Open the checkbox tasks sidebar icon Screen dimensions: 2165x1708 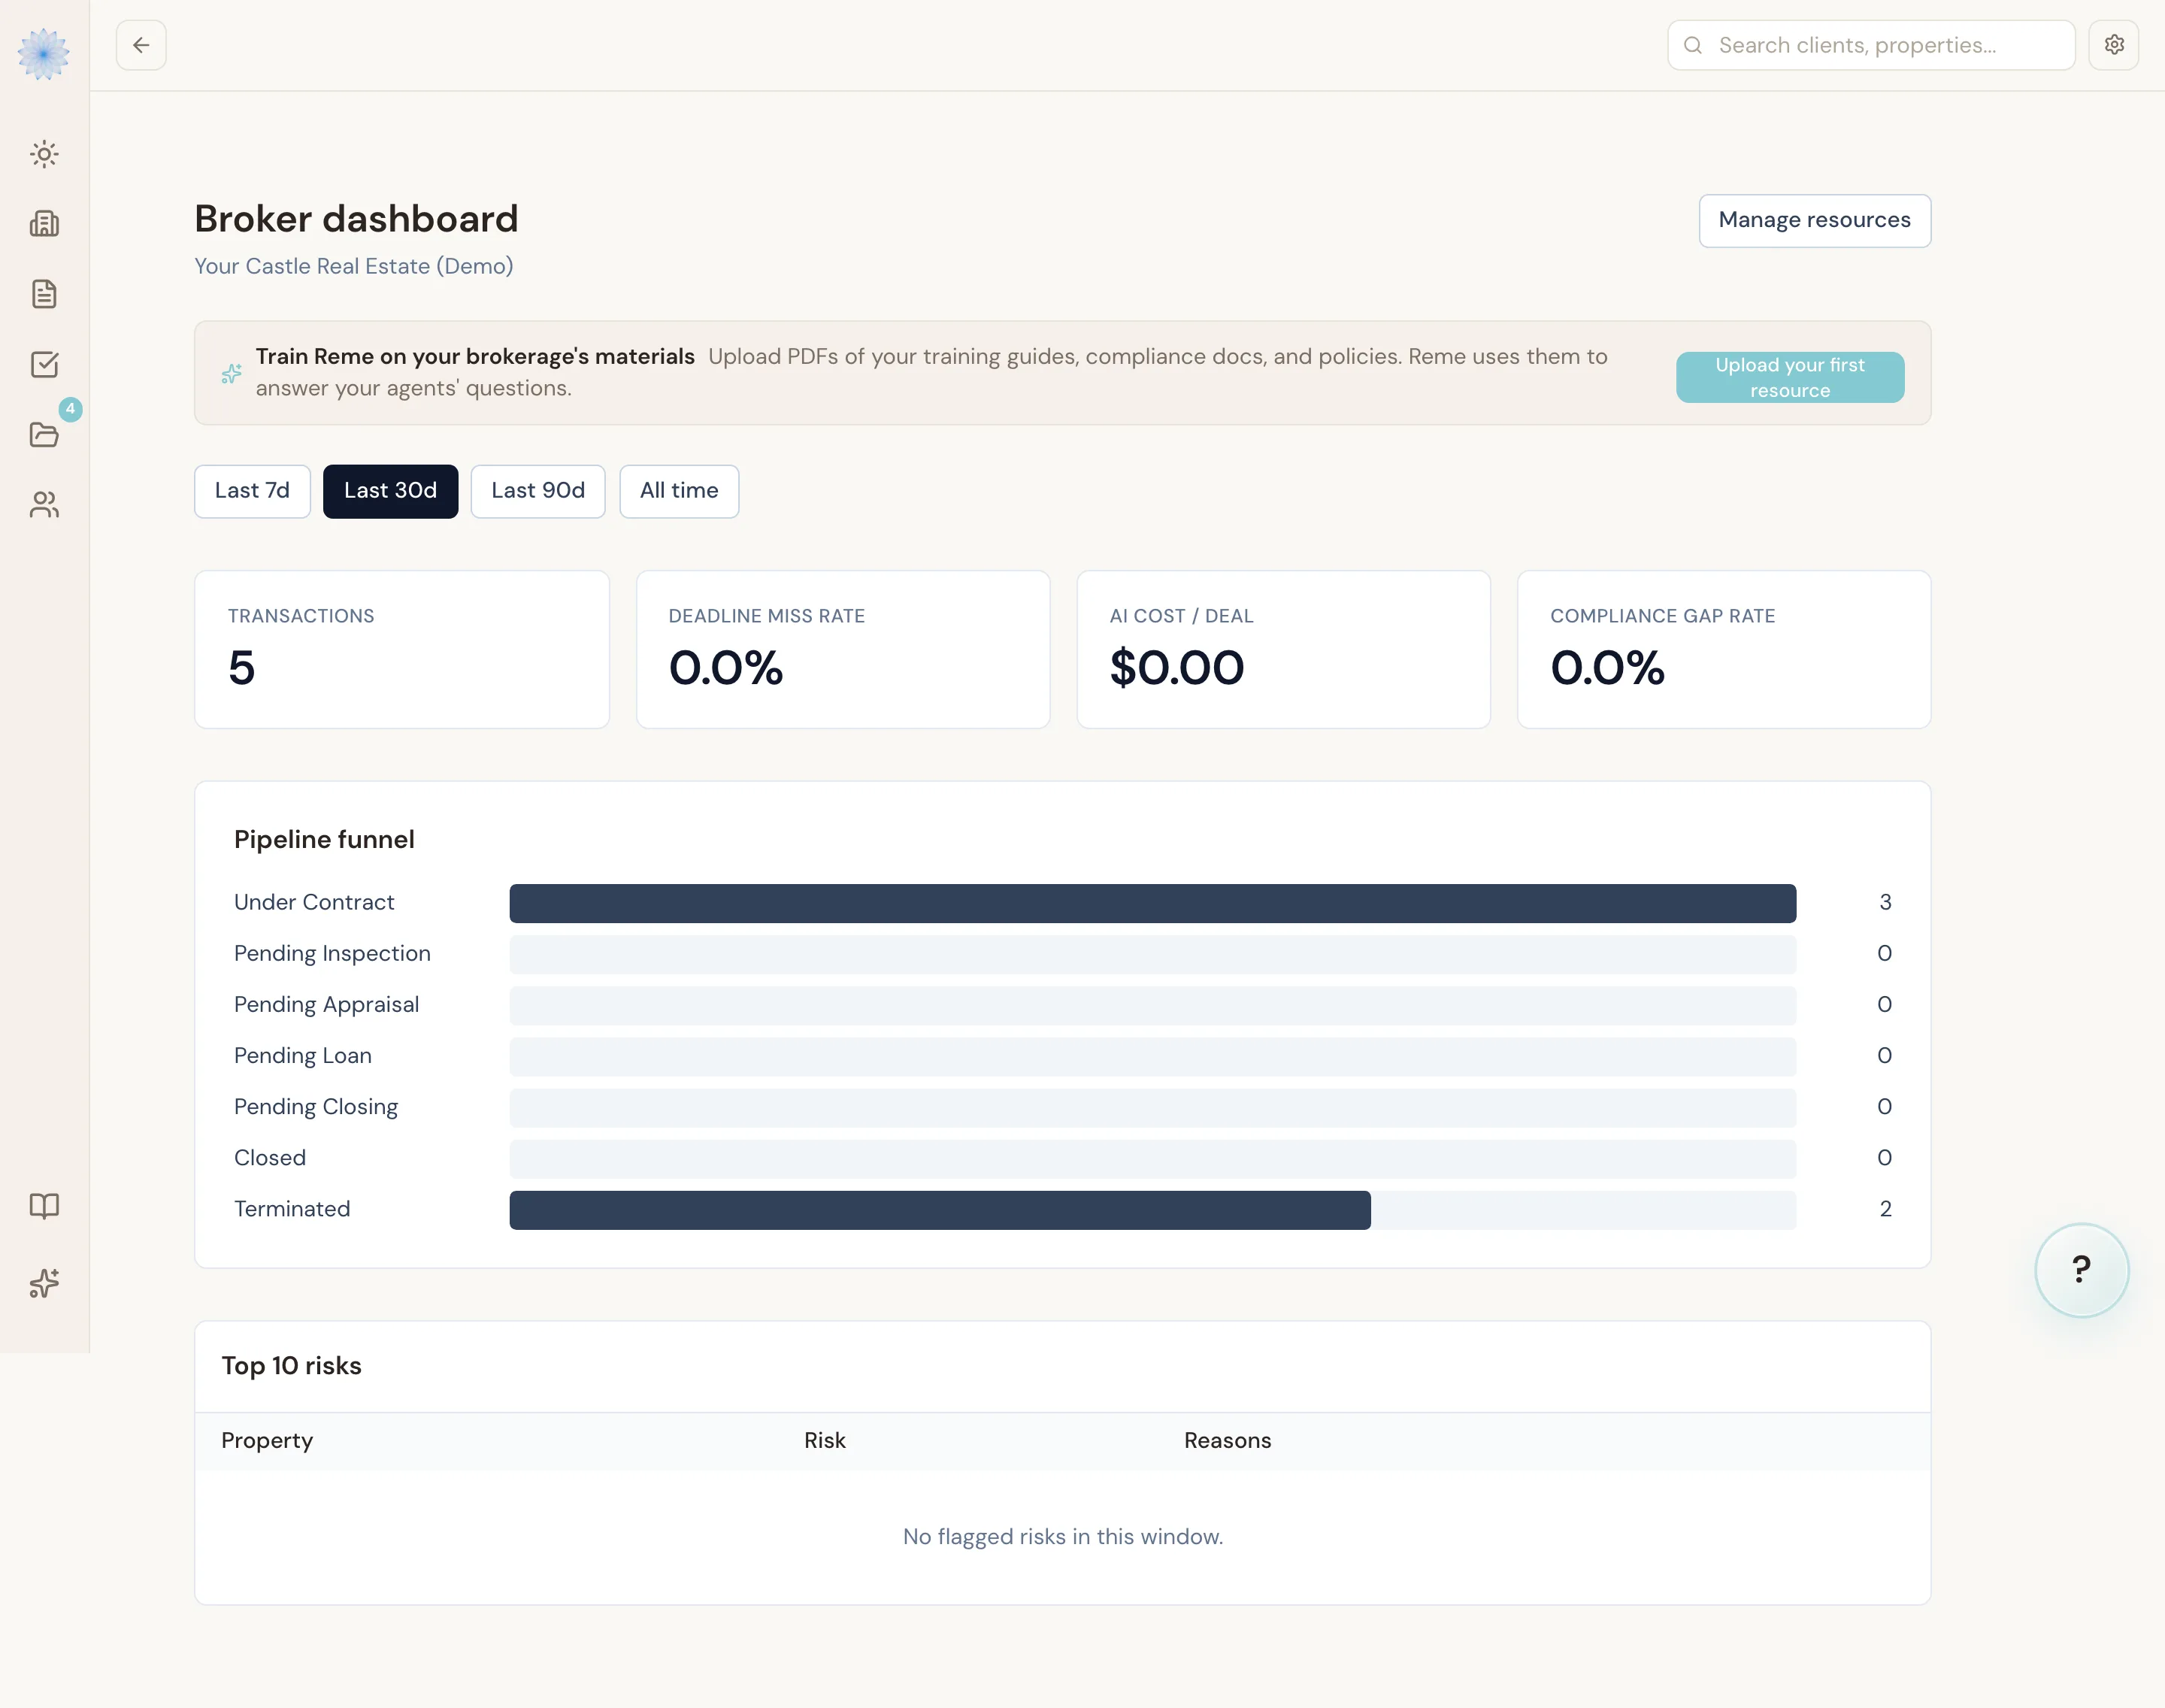click(44, 364)
